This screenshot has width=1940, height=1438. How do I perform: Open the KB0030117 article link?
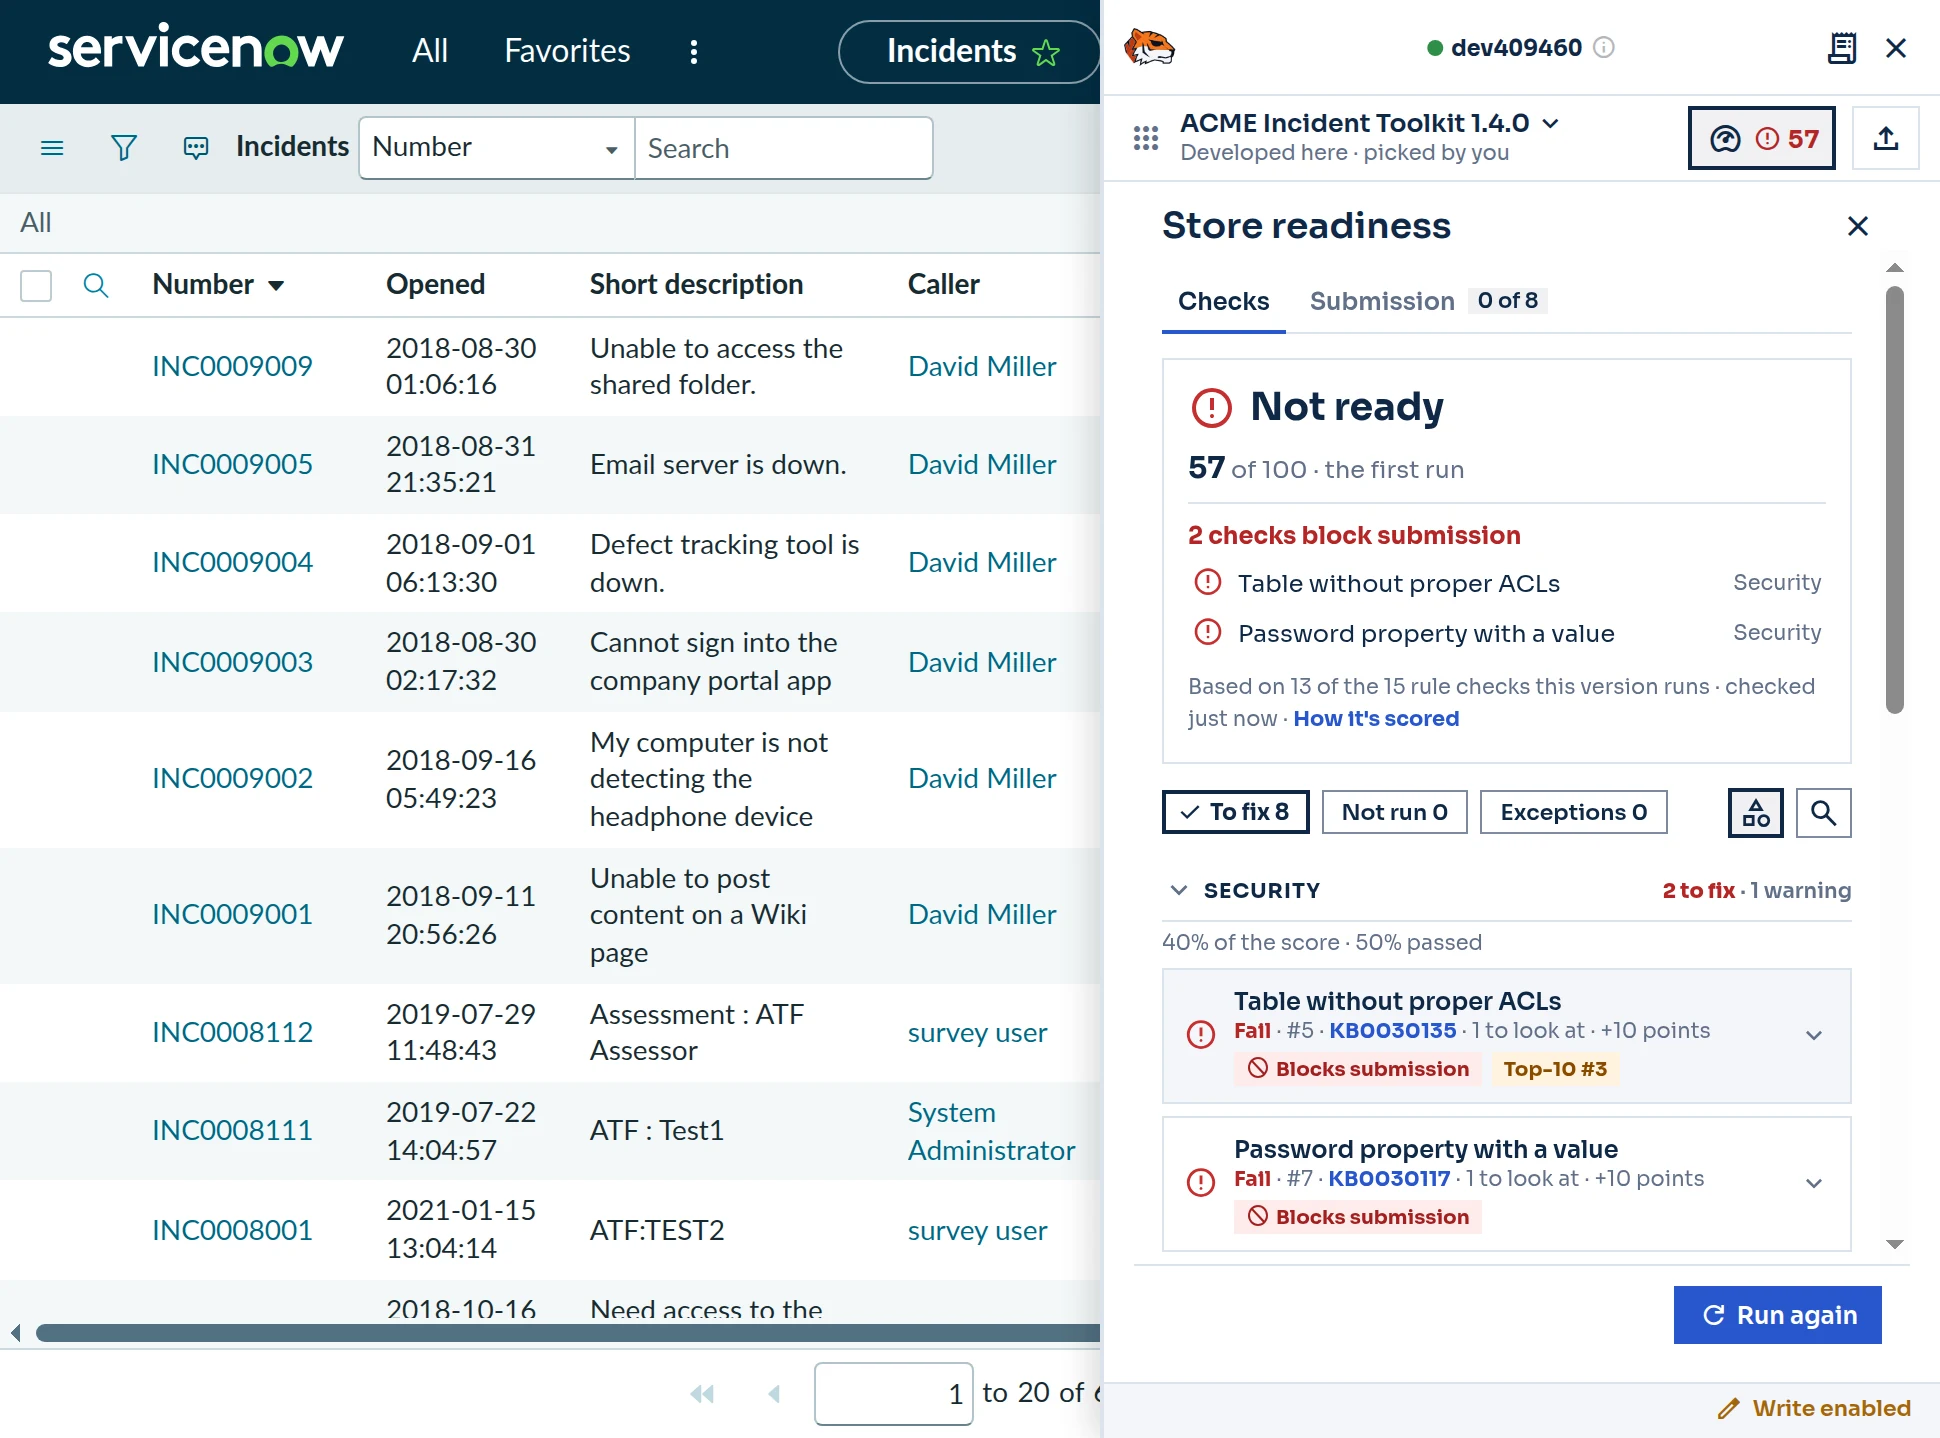pyautogui.click(x=1389, y=1179)
